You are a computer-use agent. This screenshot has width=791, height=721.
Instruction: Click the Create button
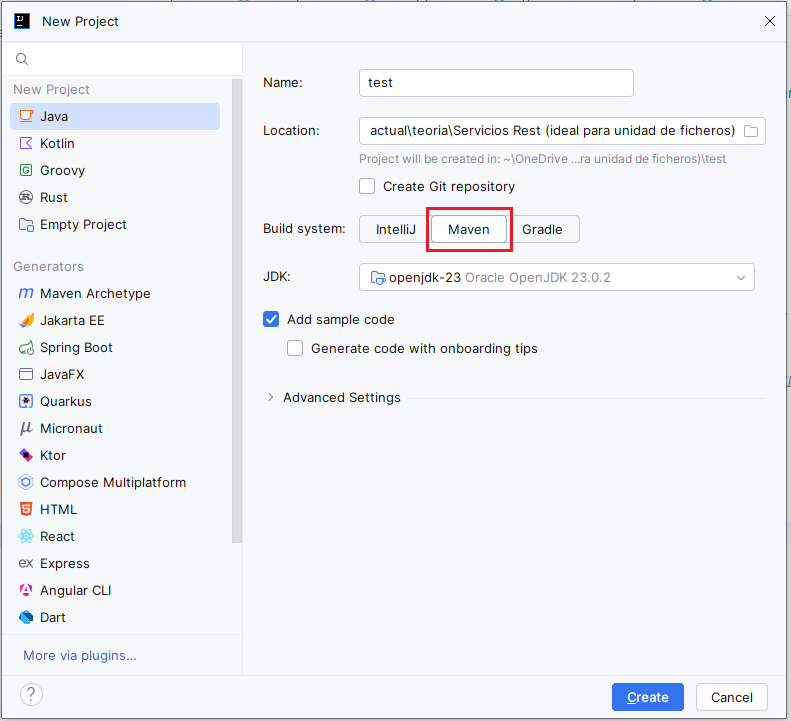pos(648,697)
